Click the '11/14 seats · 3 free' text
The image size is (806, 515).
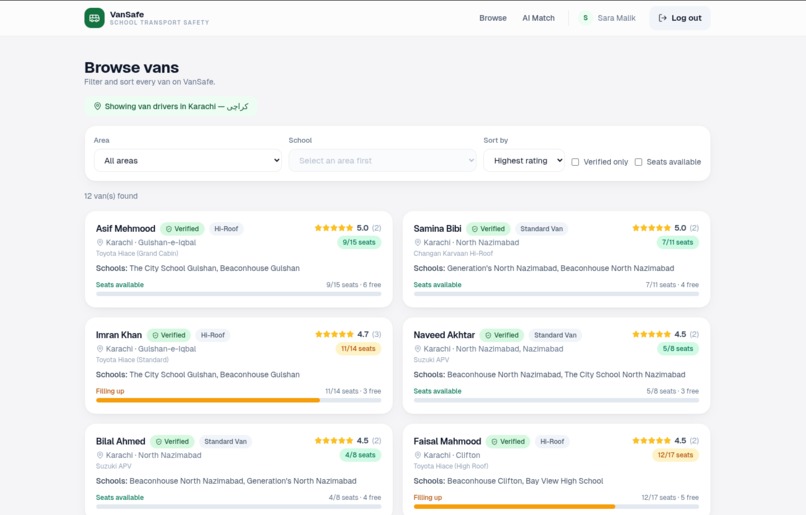(353, 391)
